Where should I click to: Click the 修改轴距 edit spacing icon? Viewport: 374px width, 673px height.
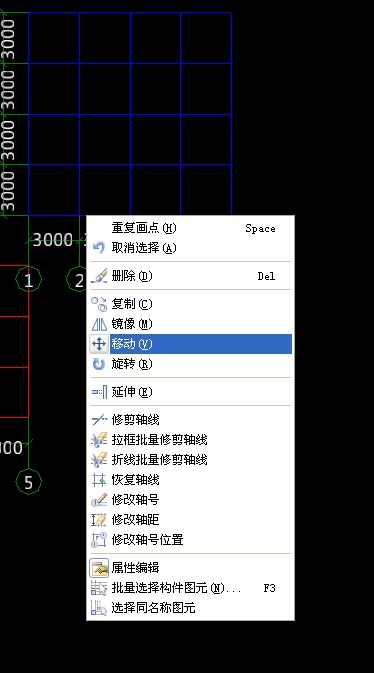pos(99,520)
